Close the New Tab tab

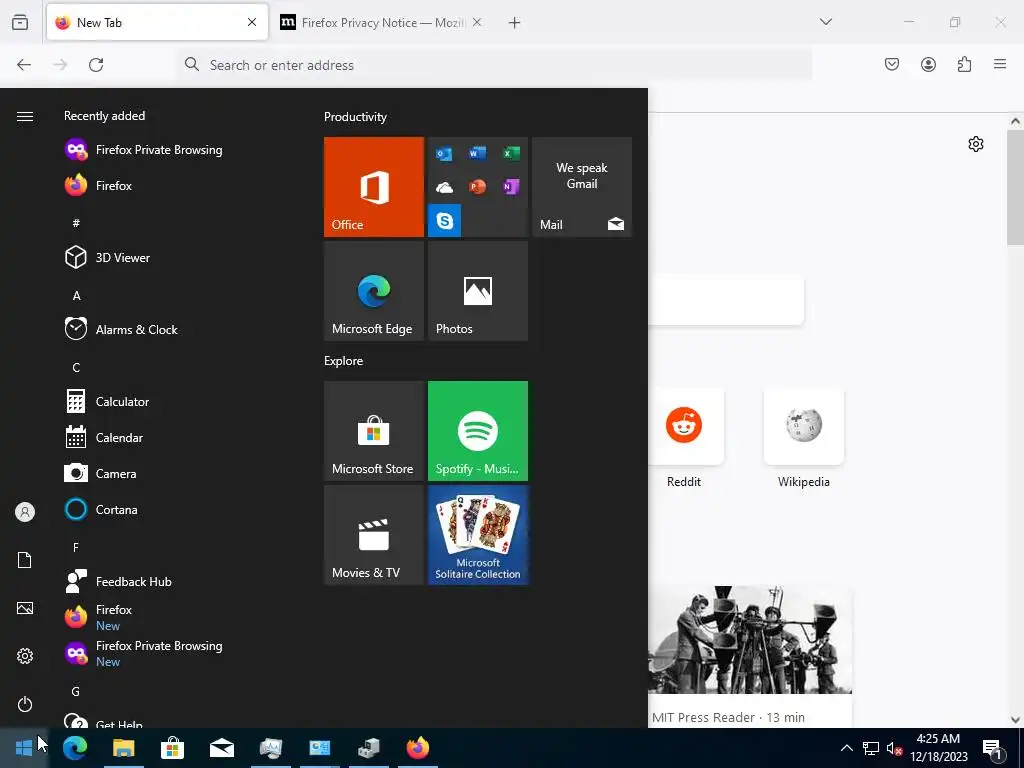pos(252,22)
